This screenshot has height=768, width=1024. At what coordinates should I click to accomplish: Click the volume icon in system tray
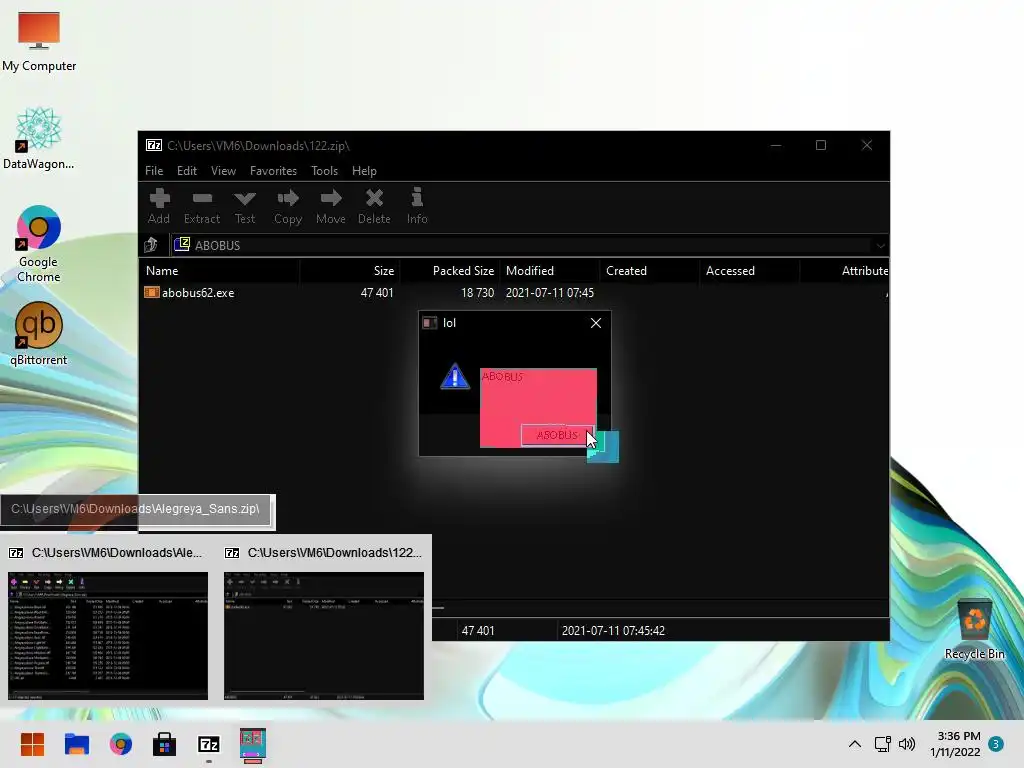pyautogui.click(x=906, y=744)
